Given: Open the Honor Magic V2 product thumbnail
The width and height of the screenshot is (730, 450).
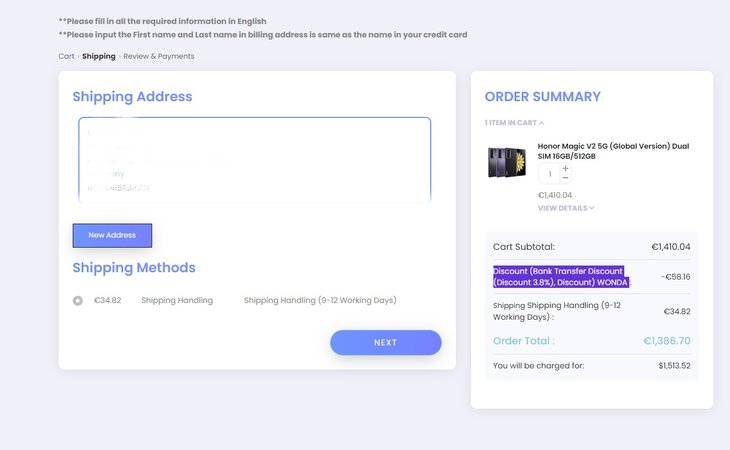Looking at the screenshot, I should [507, 162].
